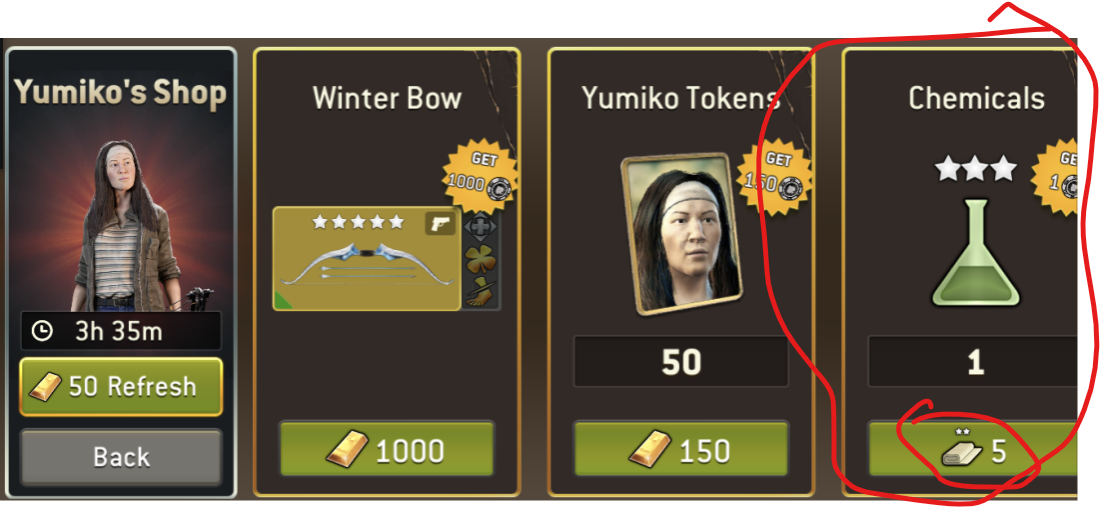Image resolution: width=1102 pixels, height=507 pixels.
Task: Tap the GET 1000 badge on Winter Bow
Action: (482, 177)
